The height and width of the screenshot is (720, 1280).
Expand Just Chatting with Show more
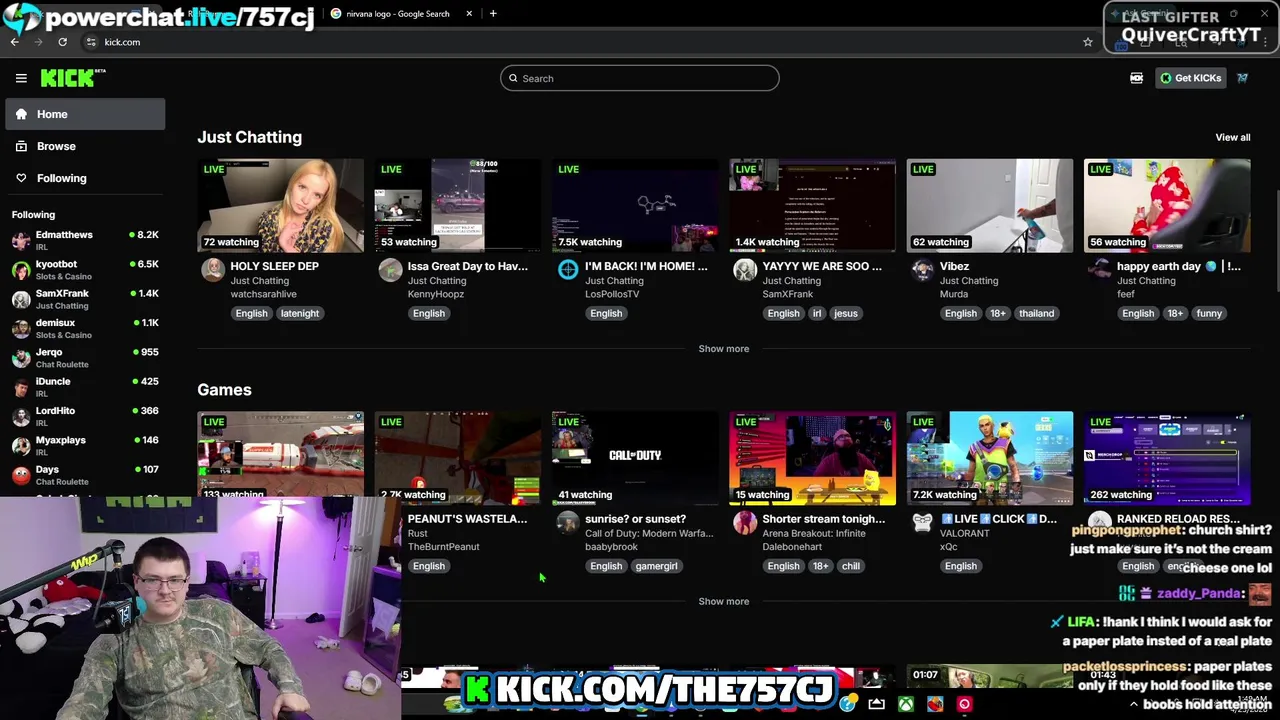pos(723,348)
